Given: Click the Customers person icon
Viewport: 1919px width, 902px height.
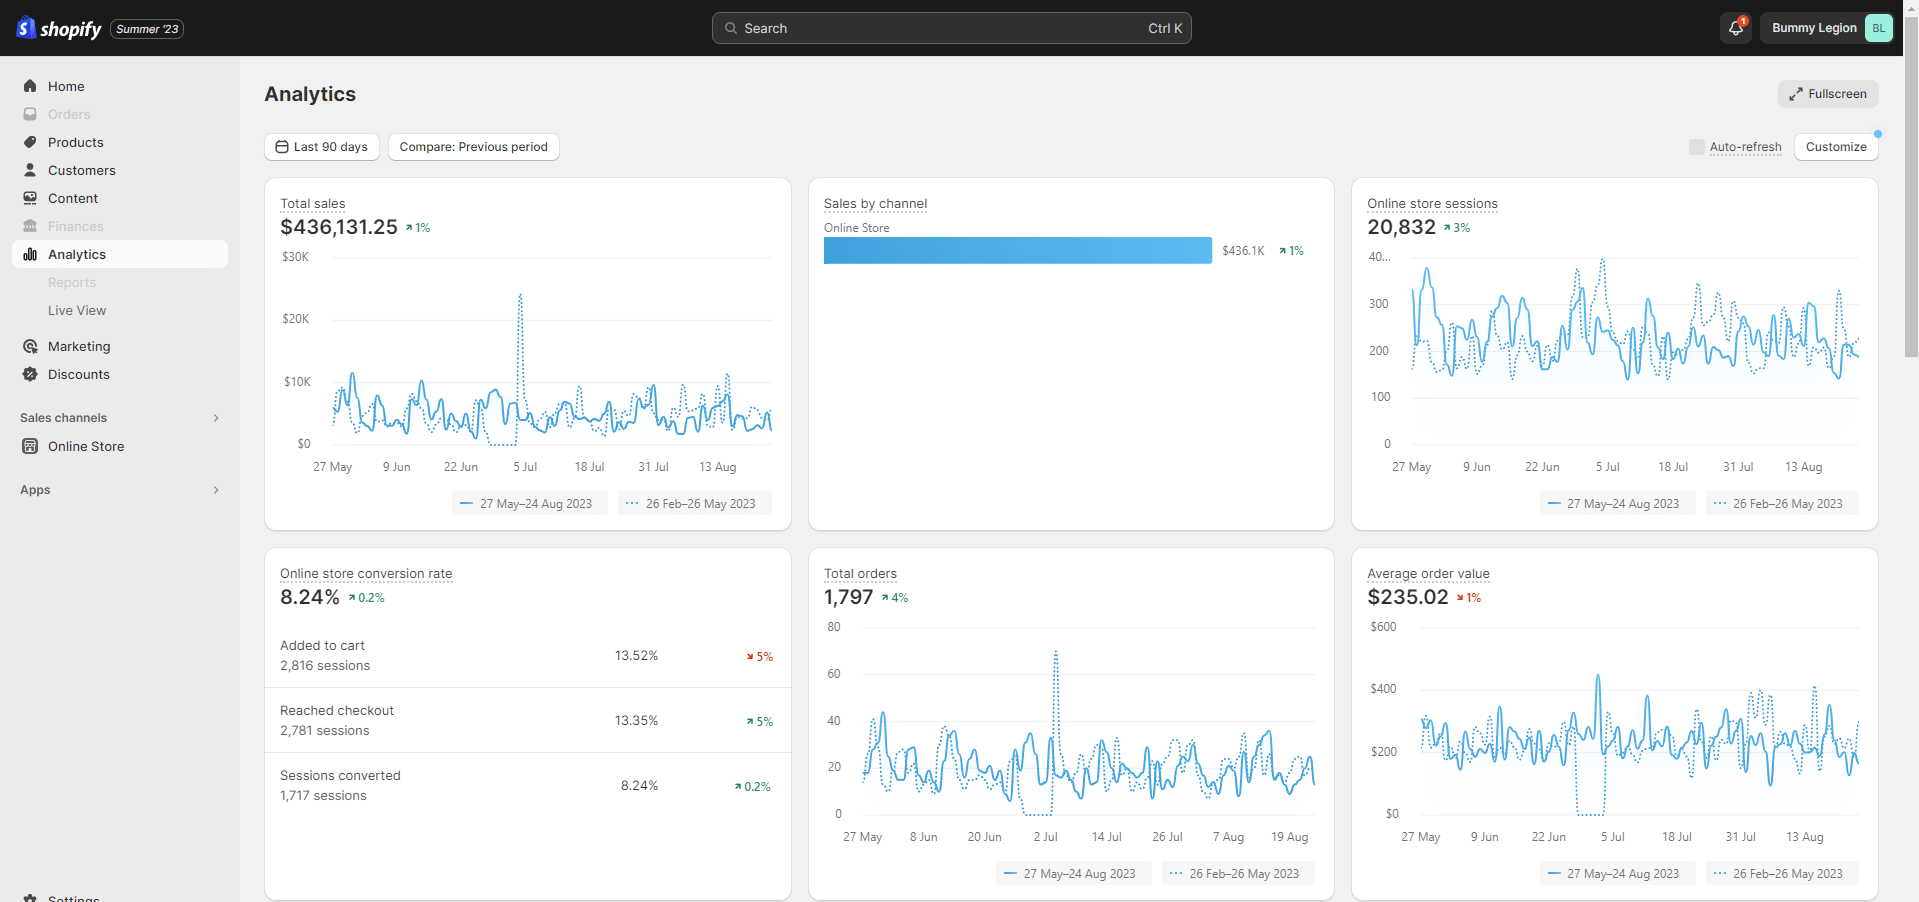Looking at the screenshot, I should (x=30, y=170).
